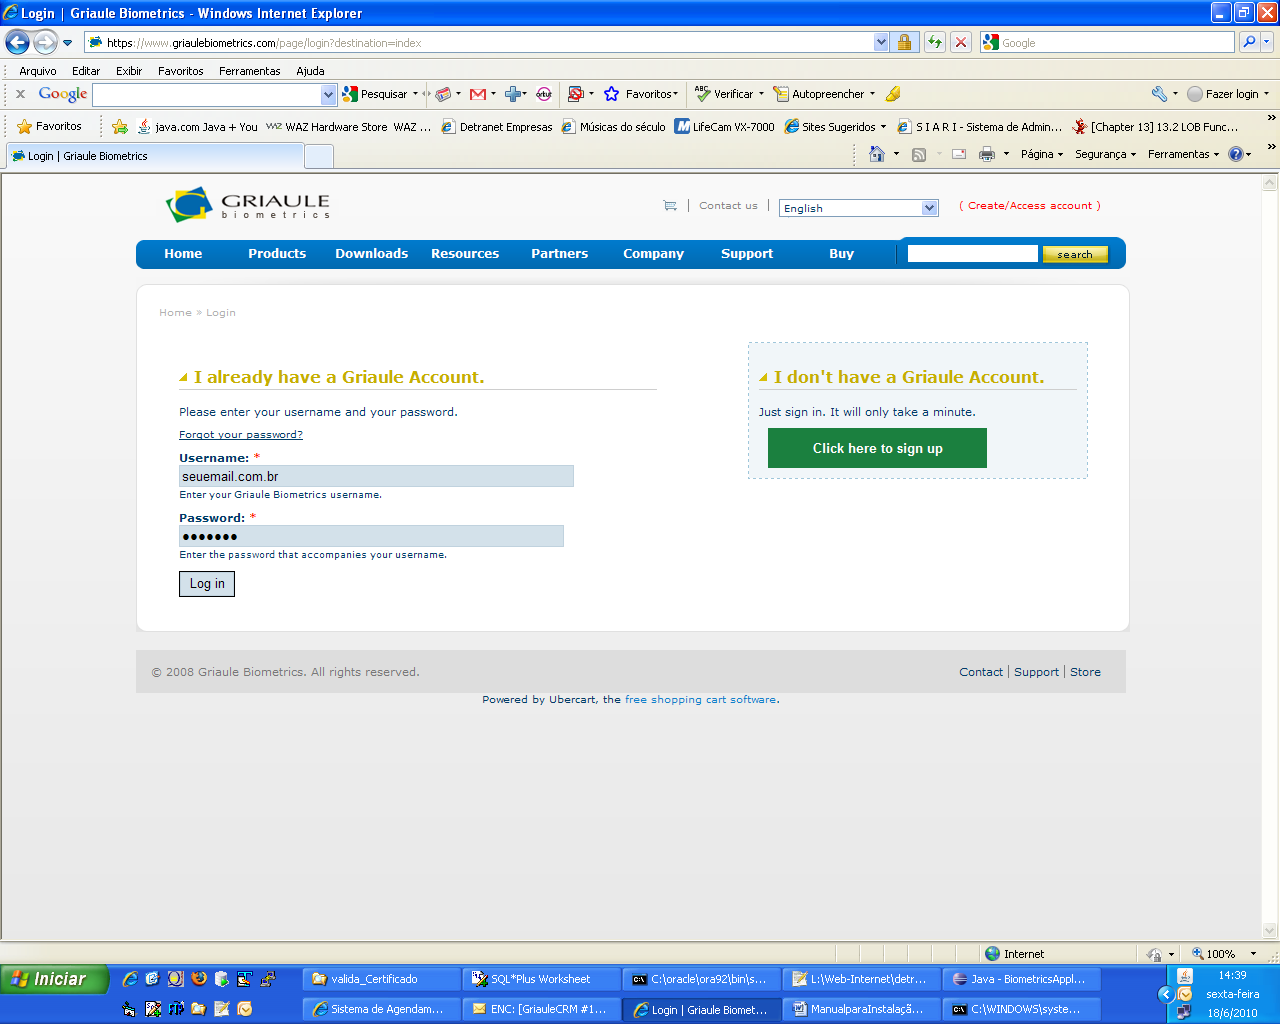This screenshot has height=1024, width=1280.
Task: Click the green Click here to sign up button
Action: tap(877, 448)
